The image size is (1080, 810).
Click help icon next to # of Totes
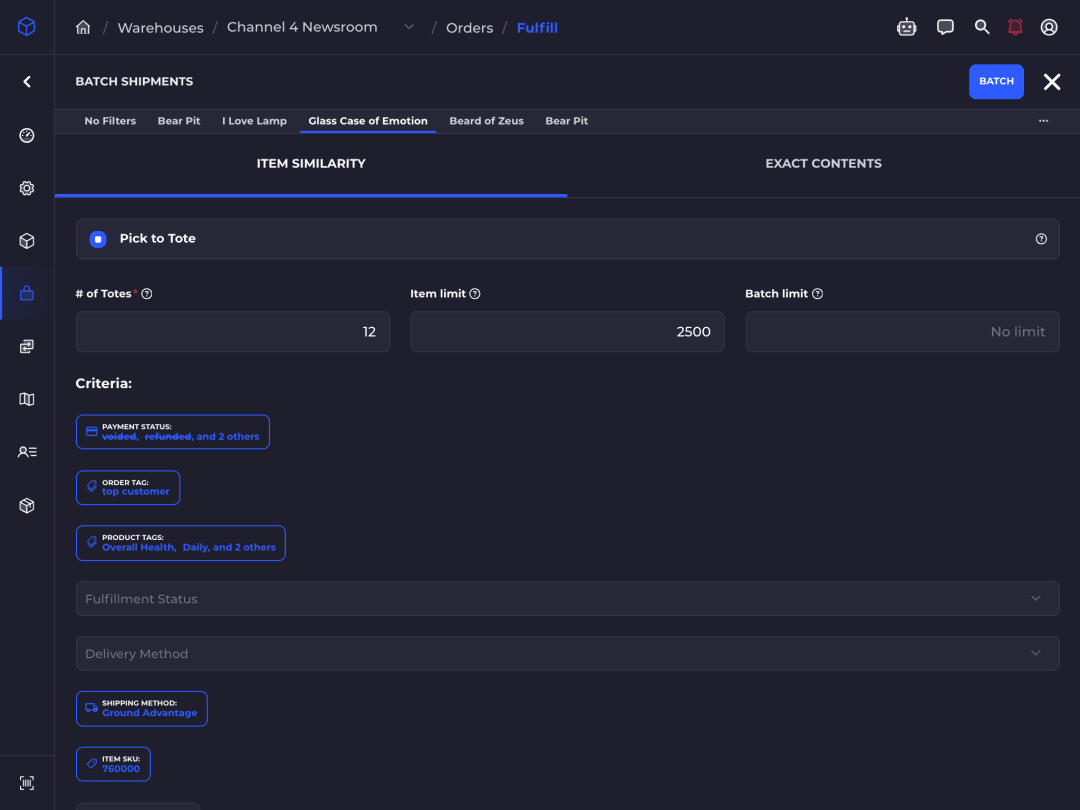pyautogui.click(x=147, y=293)
